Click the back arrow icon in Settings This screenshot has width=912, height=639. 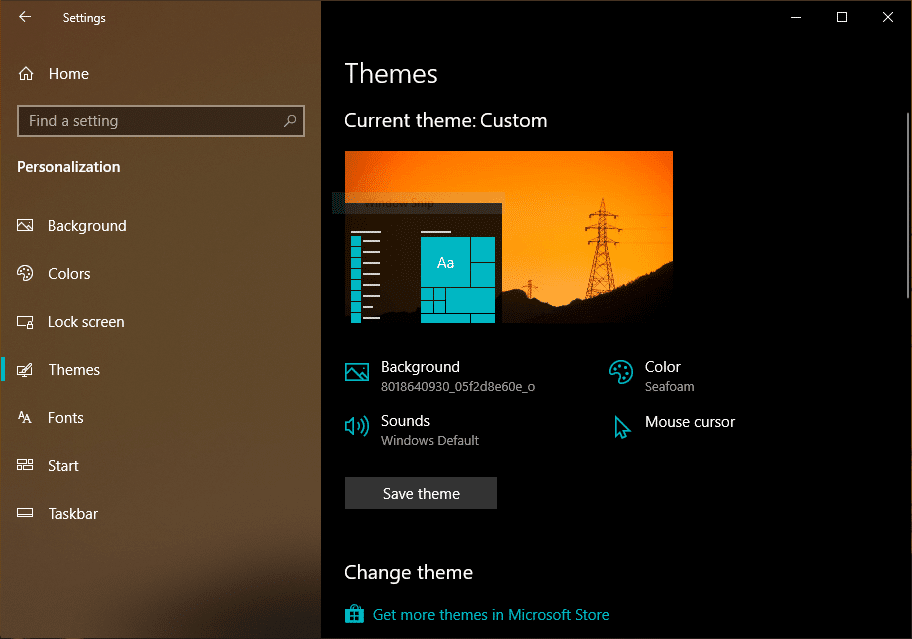point(25,17)
